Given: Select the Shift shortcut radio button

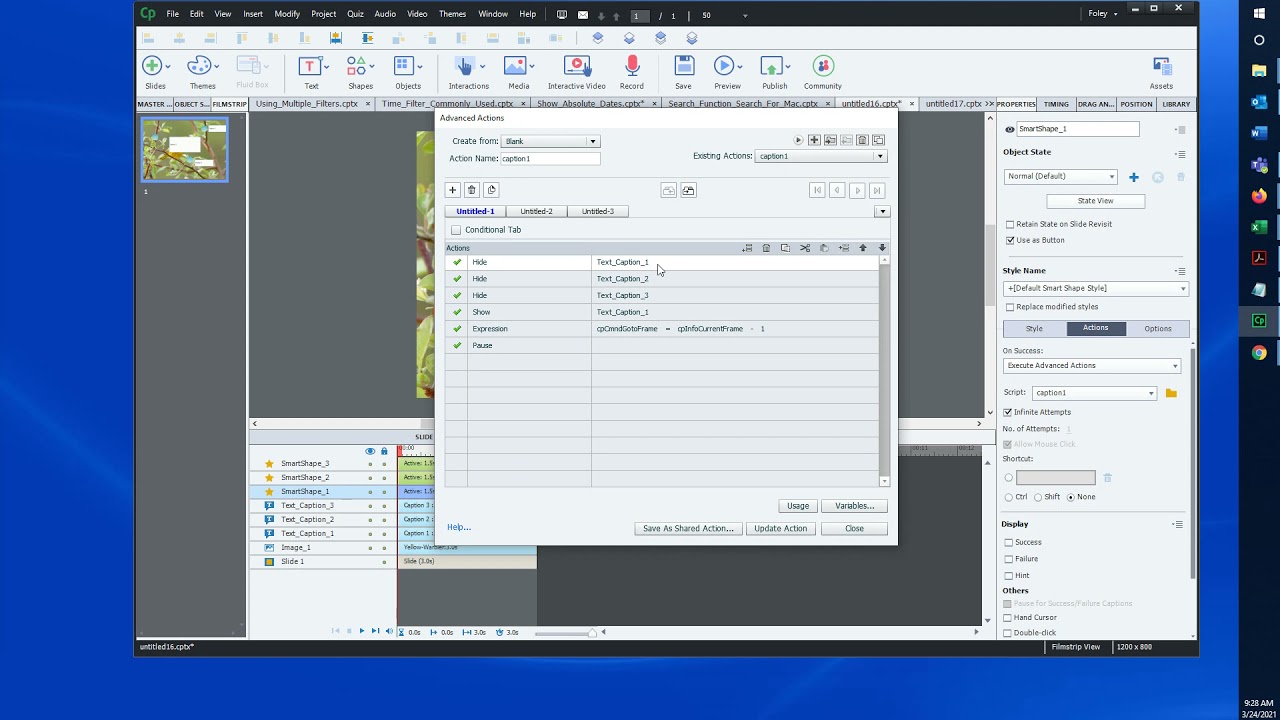Looking at the screenshot, I should (x=1038, y=497).
